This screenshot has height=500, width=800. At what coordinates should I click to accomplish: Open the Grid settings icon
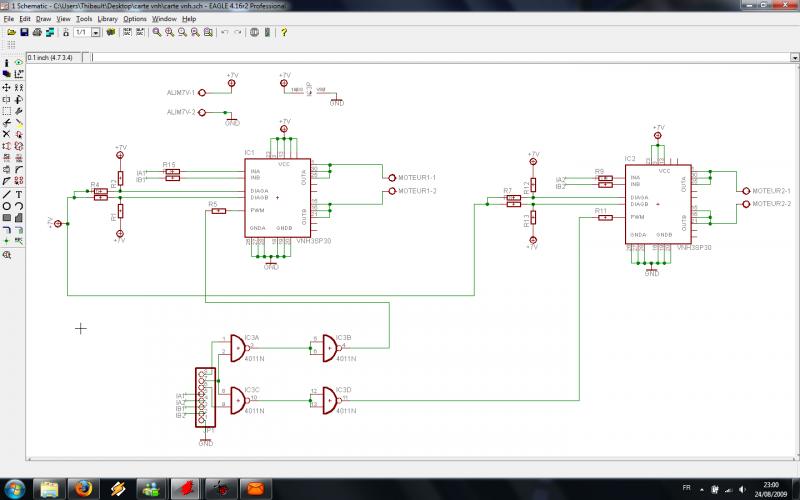point(11,45)
